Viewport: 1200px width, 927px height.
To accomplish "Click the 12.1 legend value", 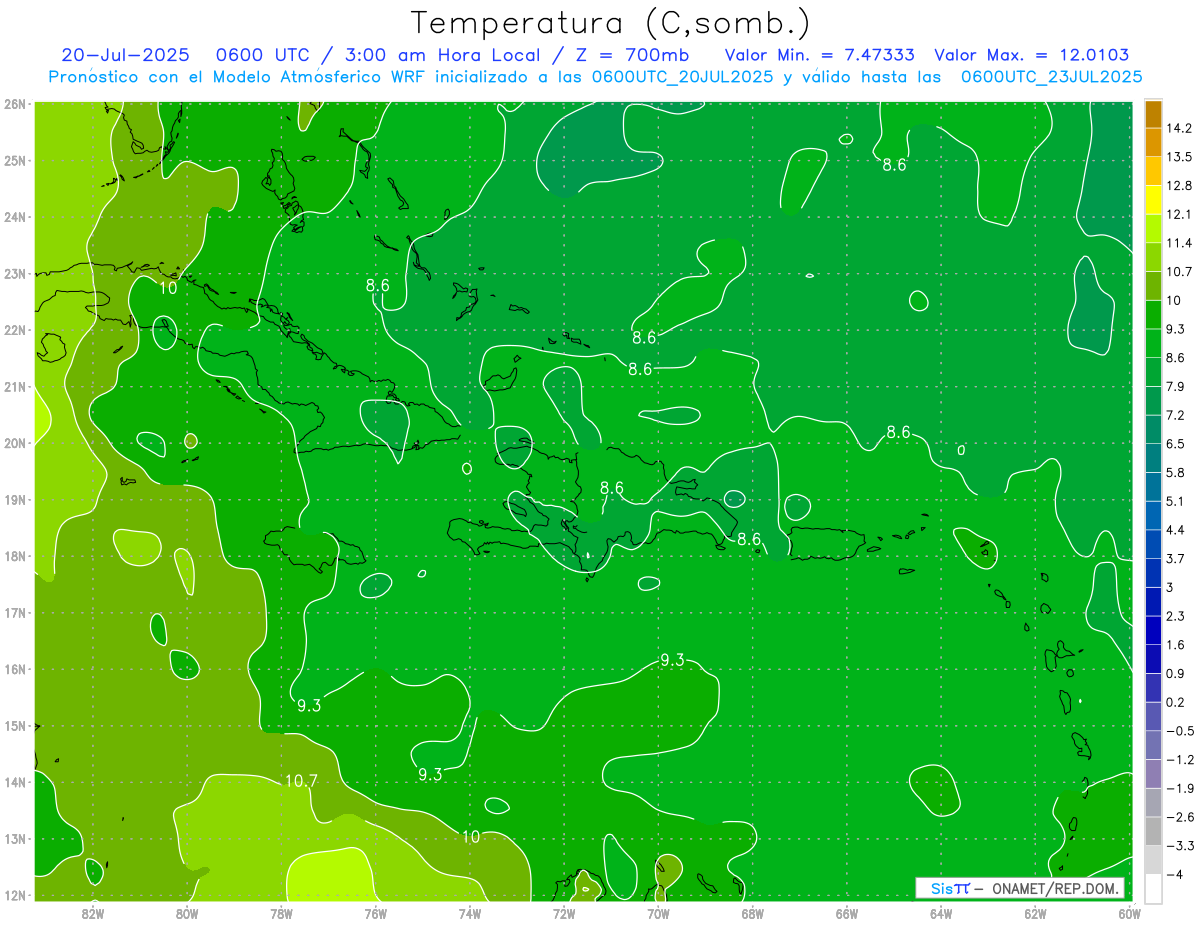I will point(1180,214).
